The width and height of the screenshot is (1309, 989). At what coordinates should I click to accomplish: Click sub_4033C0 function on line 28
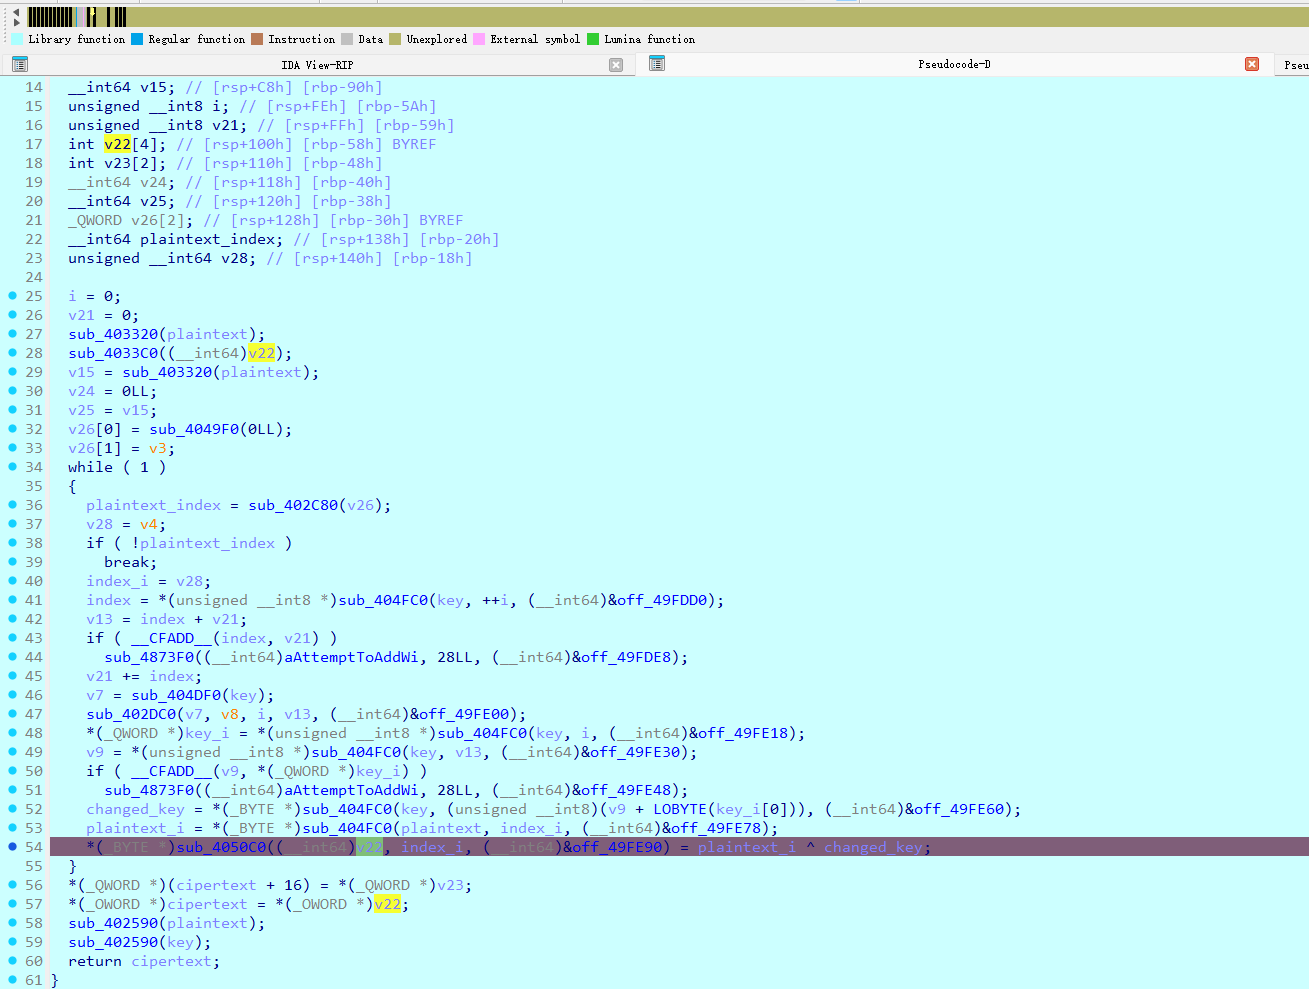coord(113,353)
